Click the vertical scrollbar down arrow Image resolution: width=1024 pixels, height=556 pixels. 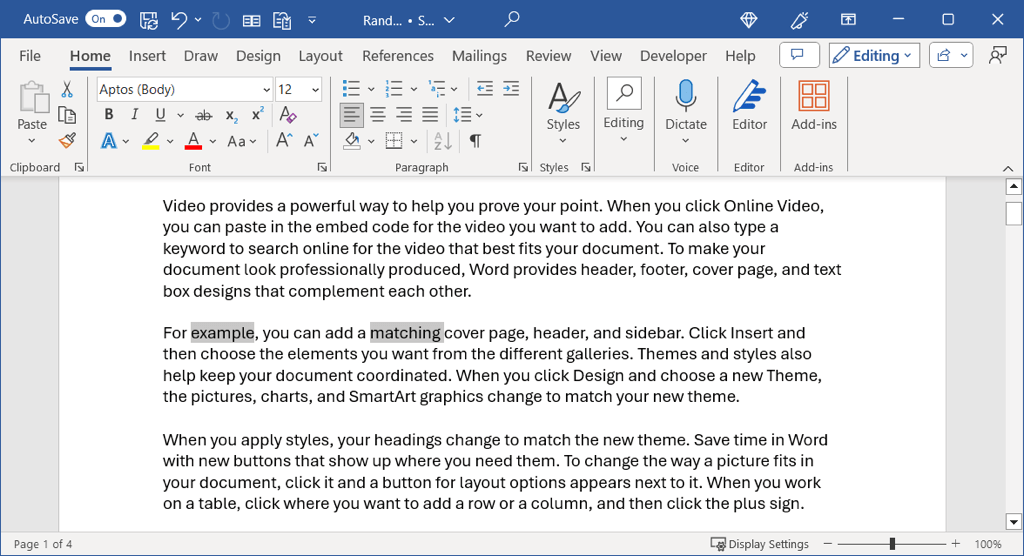(1013, 521)
